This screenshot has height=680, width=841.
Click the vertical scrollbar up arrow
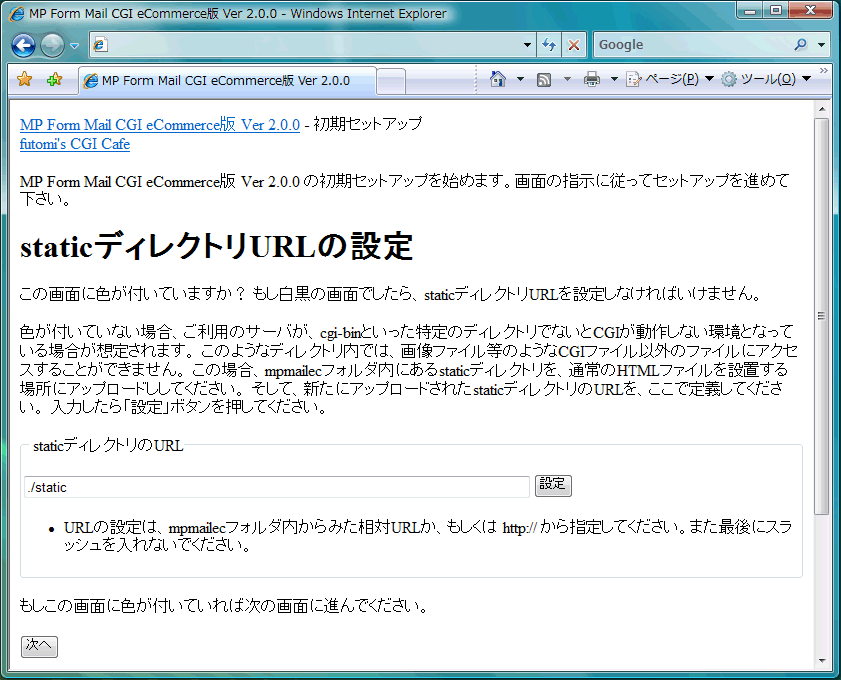click(x=822, y=109)
